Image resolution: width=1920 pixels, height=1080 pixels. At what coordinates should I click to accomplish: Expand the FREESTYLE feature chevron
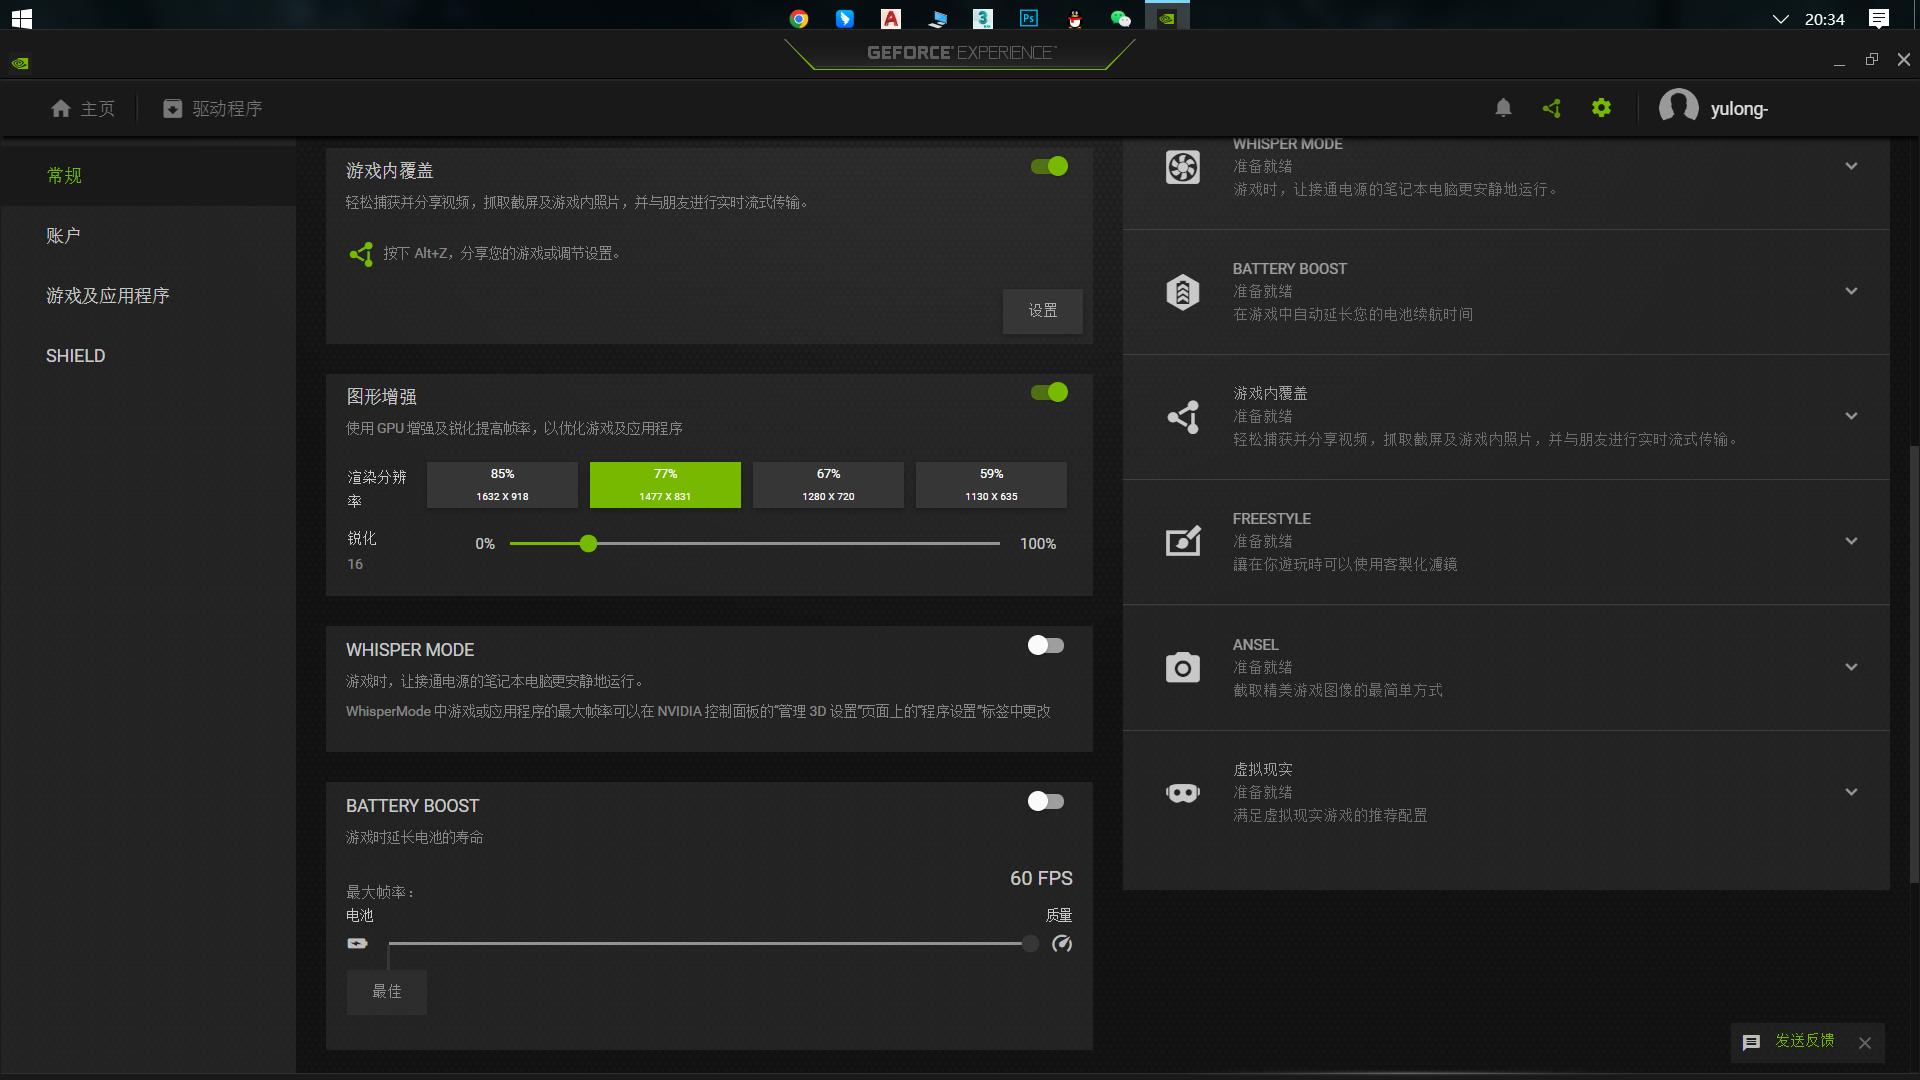click(x=1851, y=542)
